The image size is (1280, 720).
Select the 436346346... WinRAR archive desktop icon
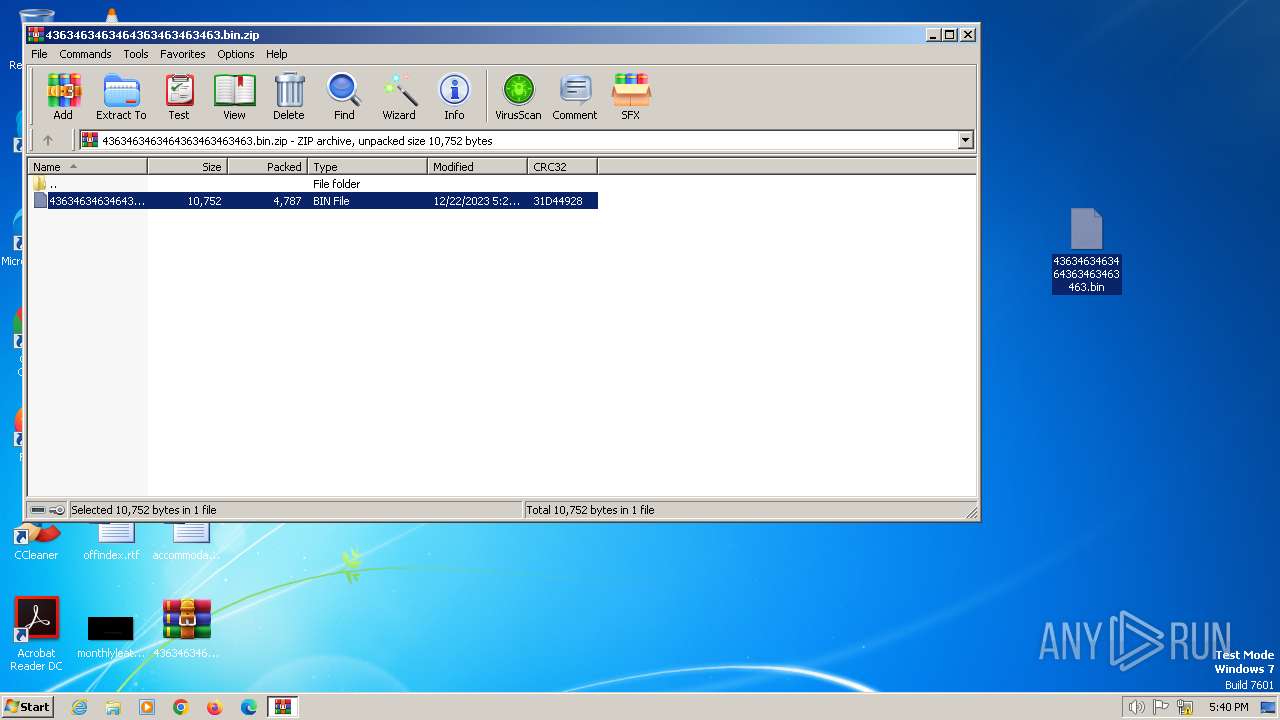click(186, 629)
